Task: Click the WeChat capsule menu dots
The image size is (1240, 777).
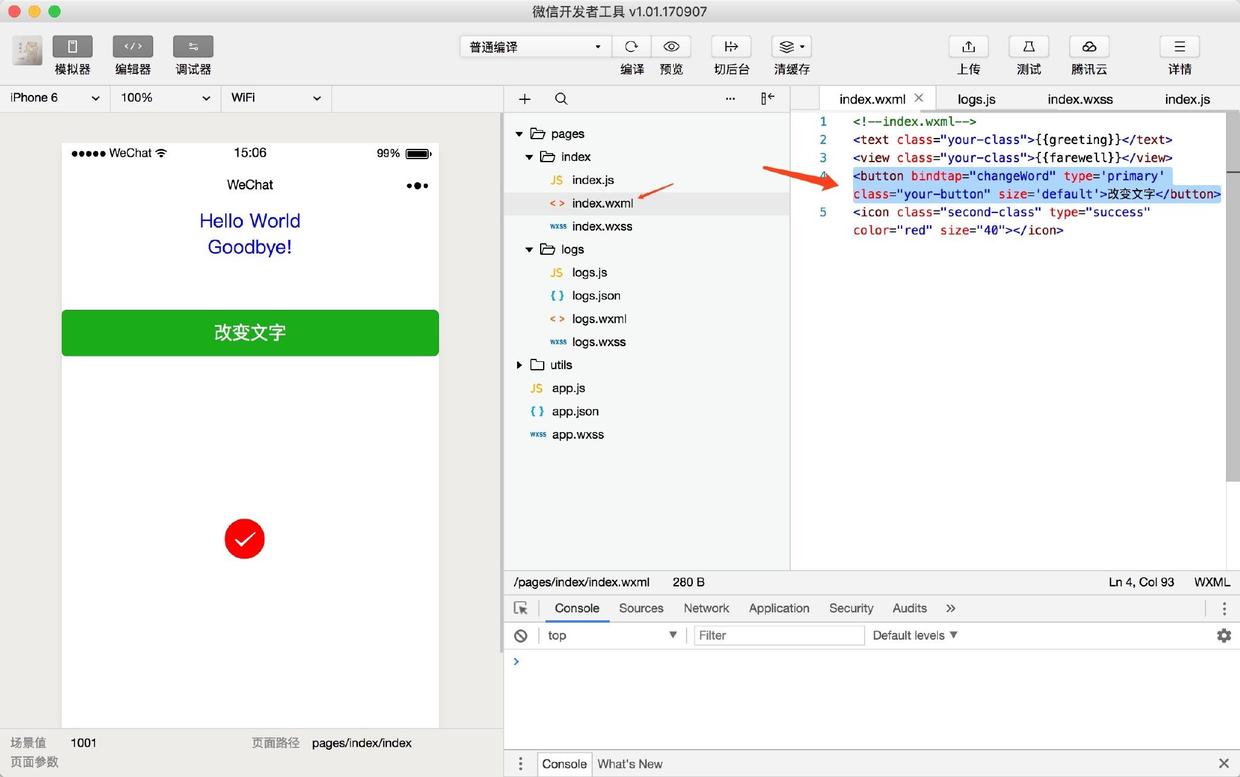Action: tap(417, 185)
